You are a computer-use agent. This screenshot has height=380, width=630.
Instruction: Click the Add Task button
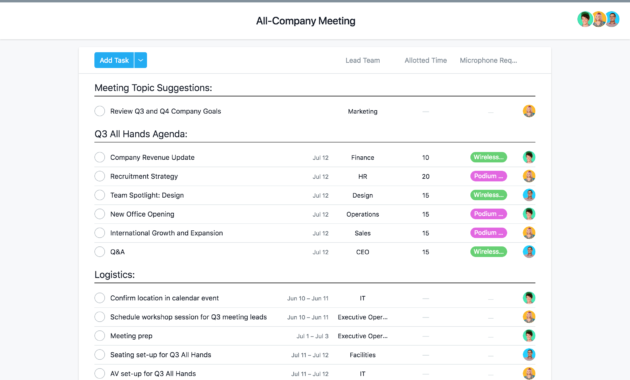click(114, 60)
